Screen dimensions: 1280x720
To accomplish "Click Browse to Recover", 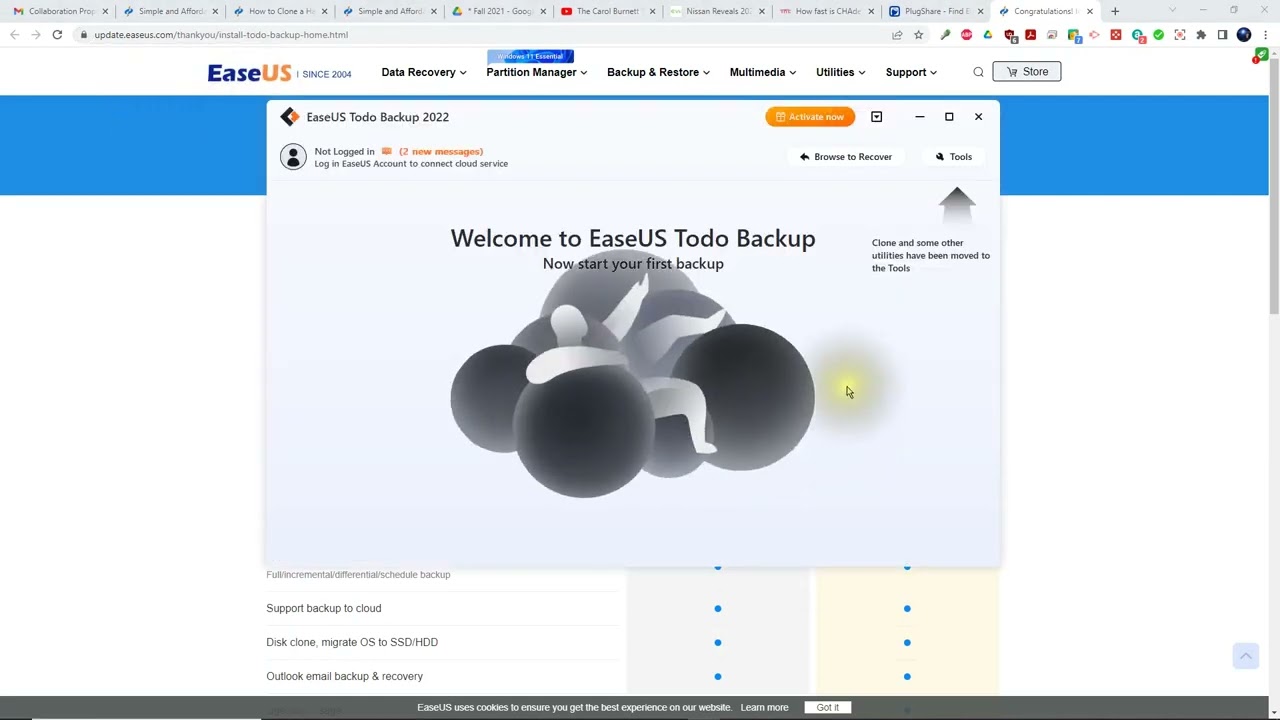I will coord(845,157).
